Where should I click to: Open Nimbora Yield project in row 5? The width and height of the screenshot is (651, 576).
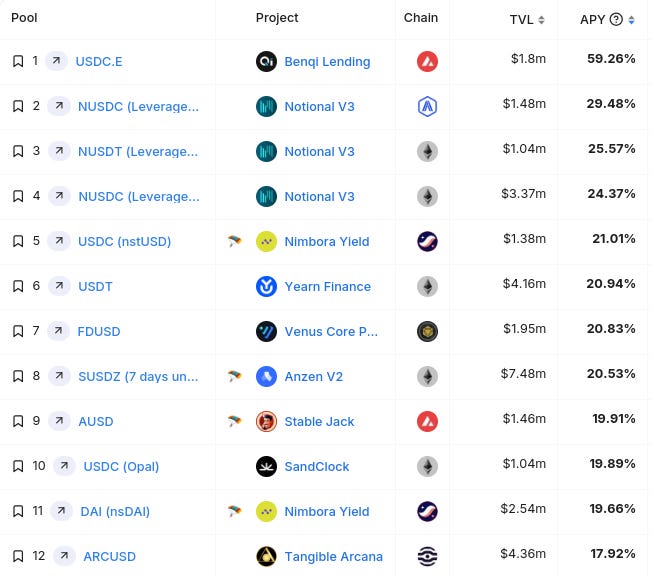click(327, 241)
